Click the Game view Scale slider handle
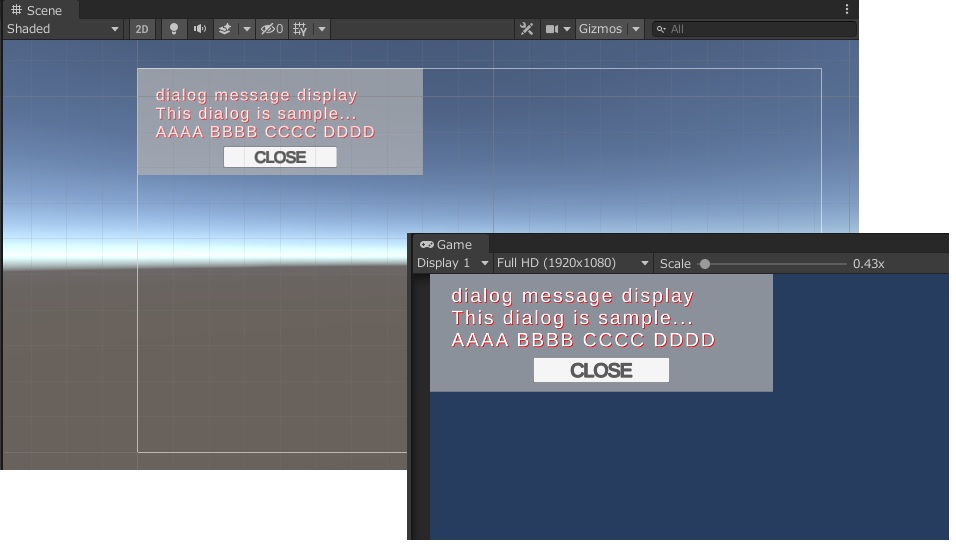The height and width of the screenshot is (550, 956). coord(705,264)
